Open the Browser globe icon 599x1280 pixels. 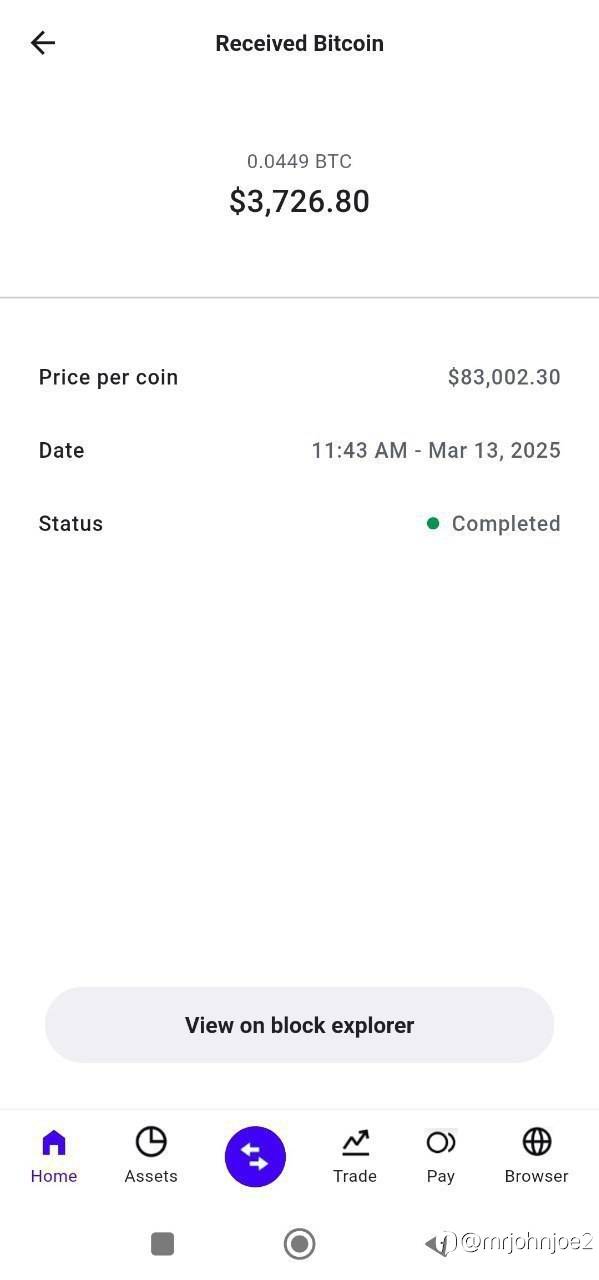point(537,1141)
